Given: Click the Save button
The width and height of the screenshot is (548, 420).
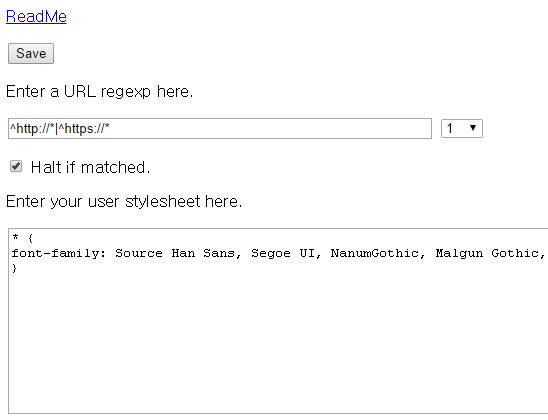Looking at the screenshot, I should click(x=31, y=53).
